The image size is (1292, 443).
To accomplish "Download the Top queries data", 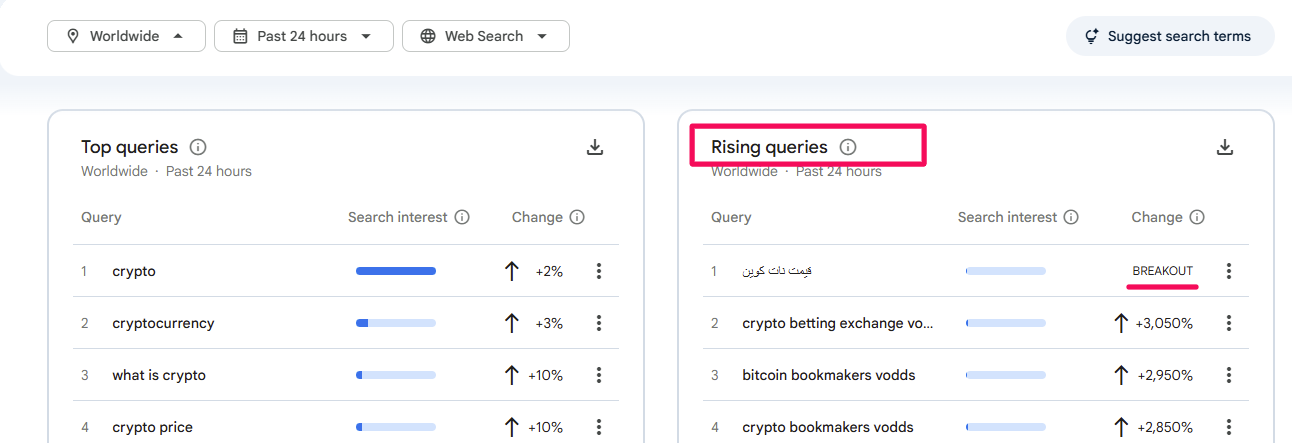I will (x=595, y=148).
